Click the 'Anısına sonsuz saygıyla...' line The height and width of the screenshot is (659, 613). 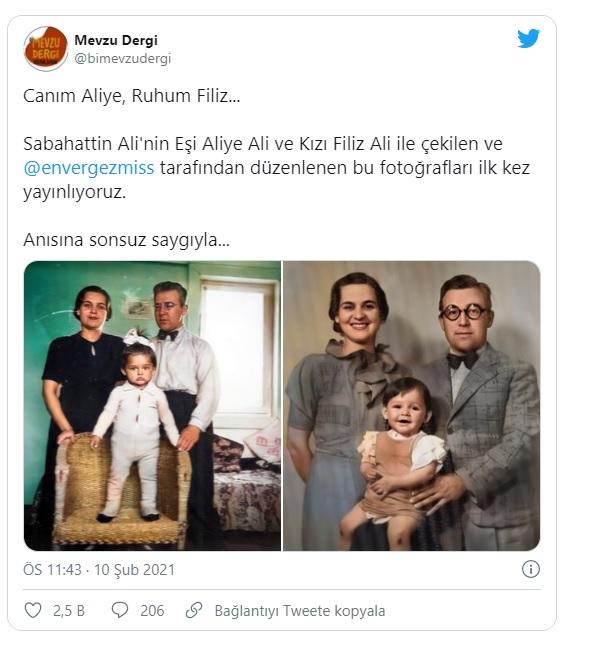click(126, 240)
